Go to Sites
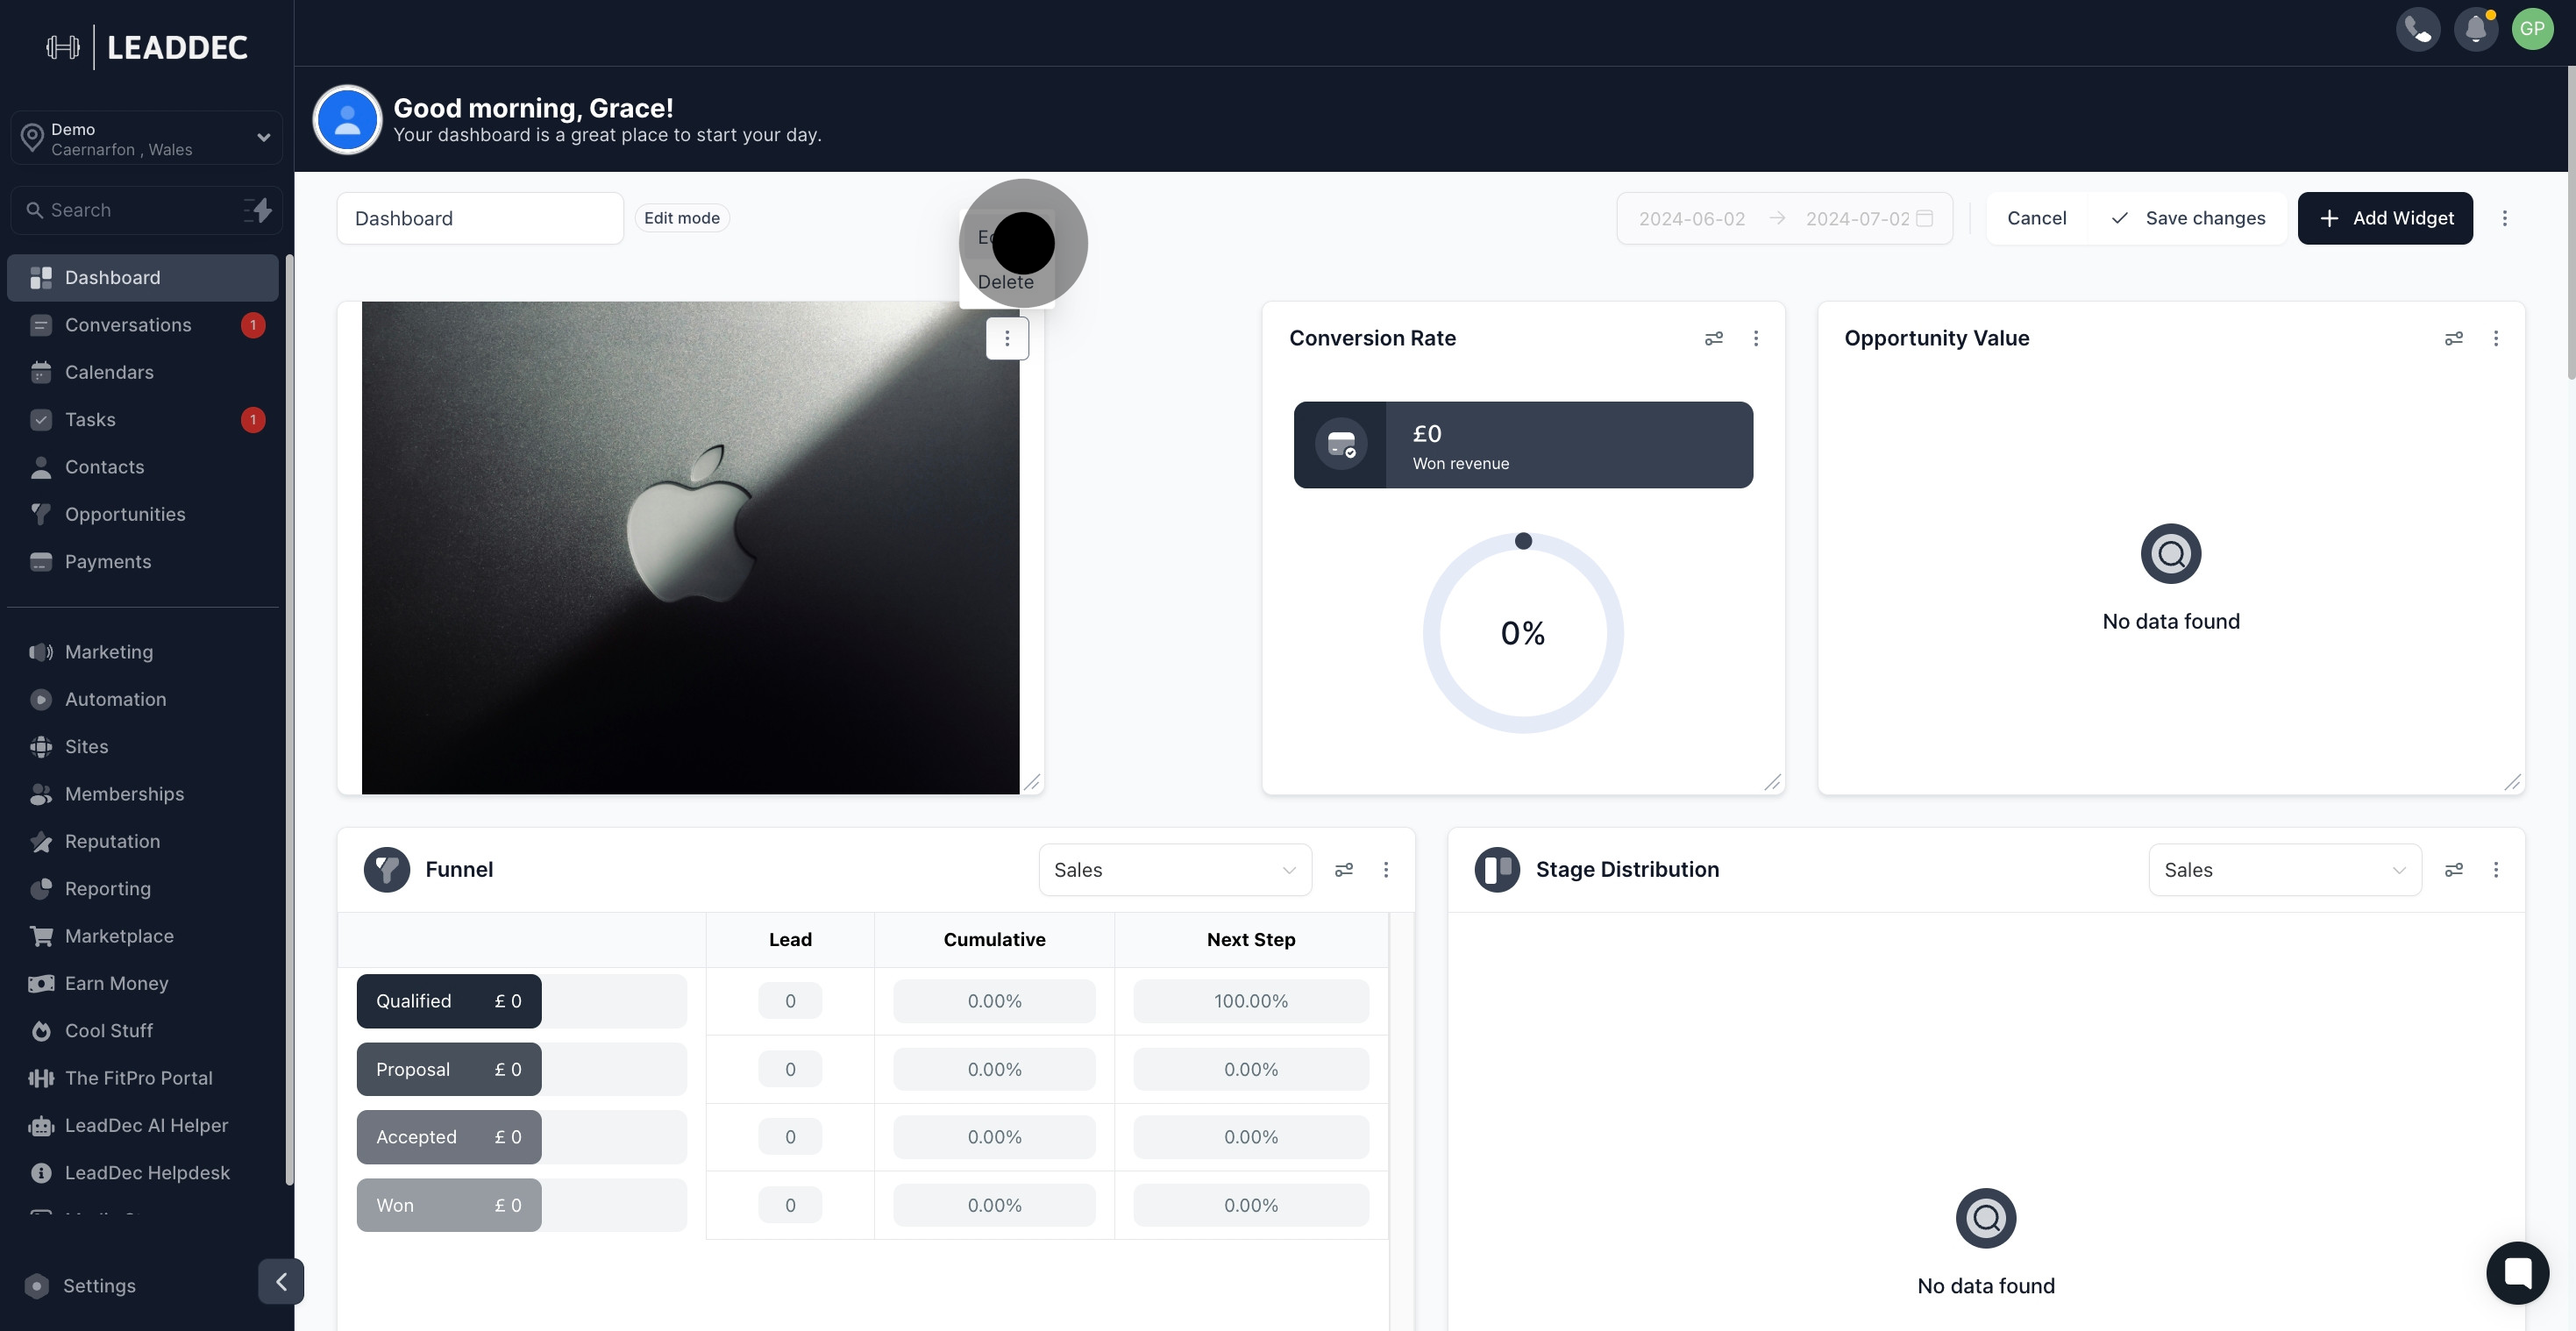 tap(143, 747)
